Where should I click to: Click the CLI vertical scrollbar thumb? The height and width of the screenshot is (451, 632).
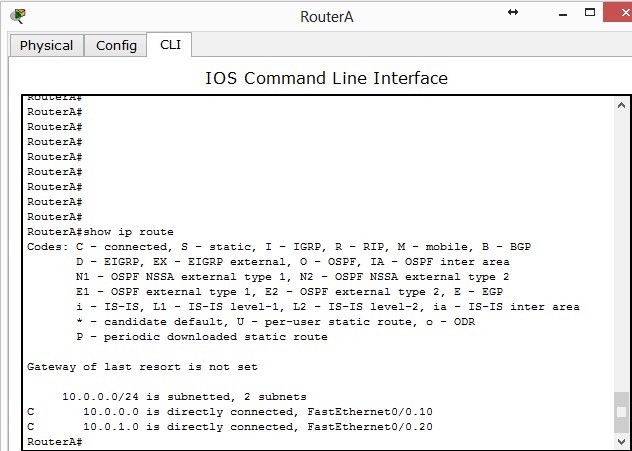621,412
